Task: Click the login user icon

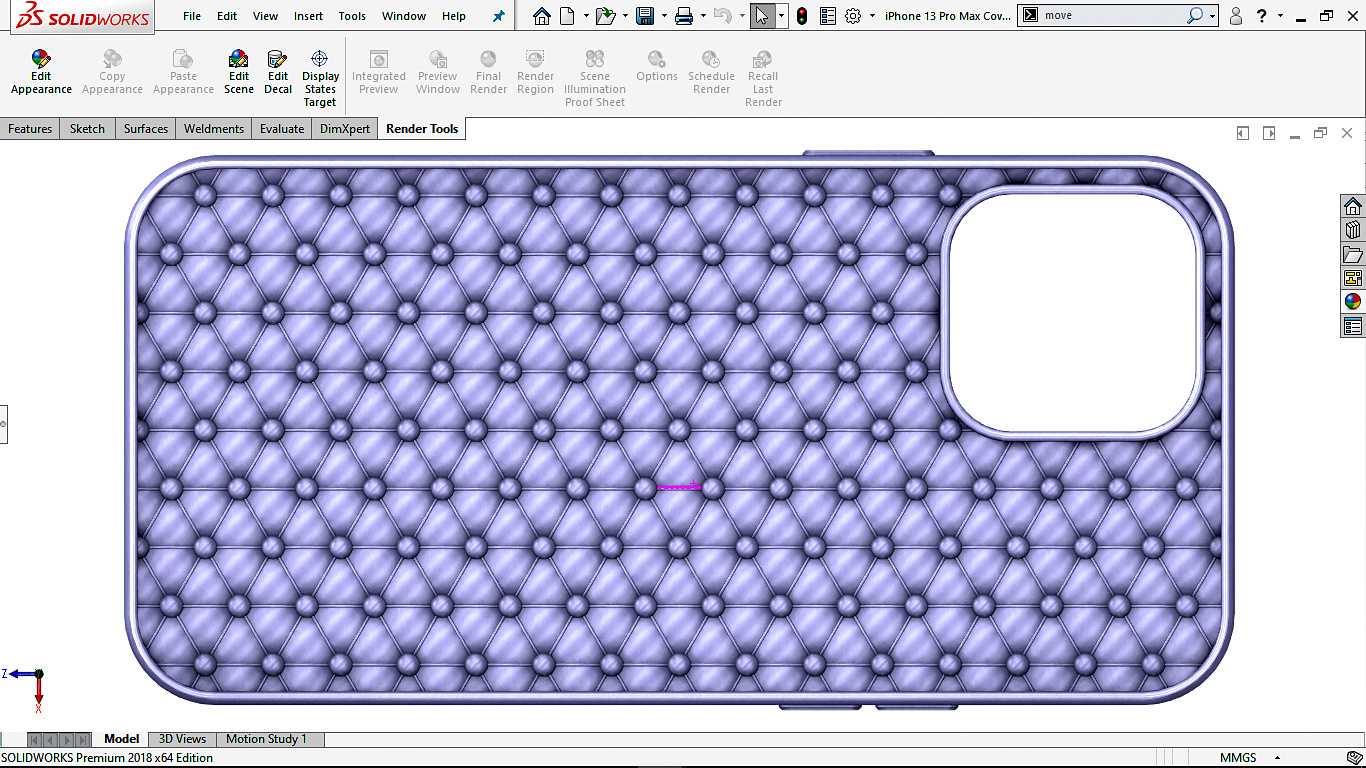Action: (1236, 16)
